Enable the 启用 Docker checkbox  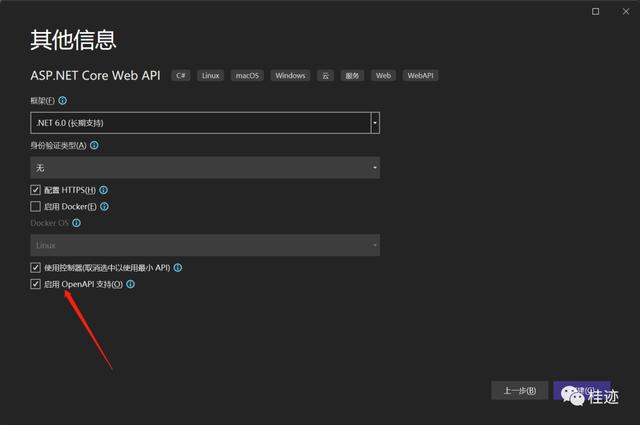tap(36, 206)
